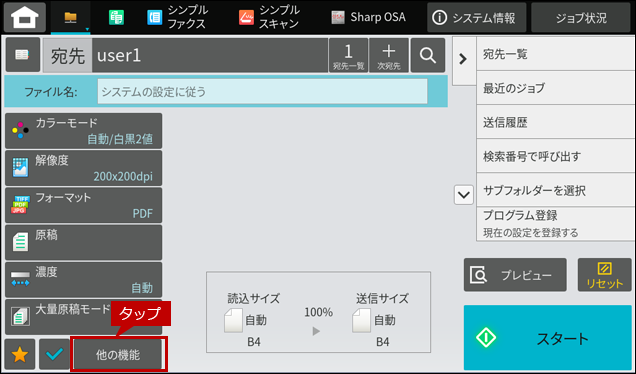Screen dimensions: 636x374
Task: Open the favorites star icon
Action: click(x=20, y=355)
